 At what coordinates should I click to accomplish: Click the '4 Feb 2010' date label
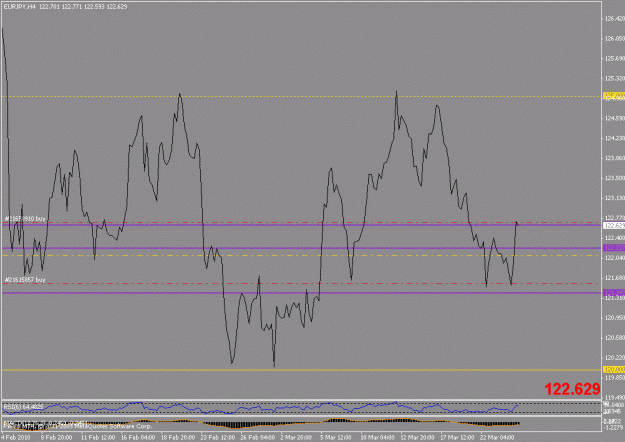point(15,437)
